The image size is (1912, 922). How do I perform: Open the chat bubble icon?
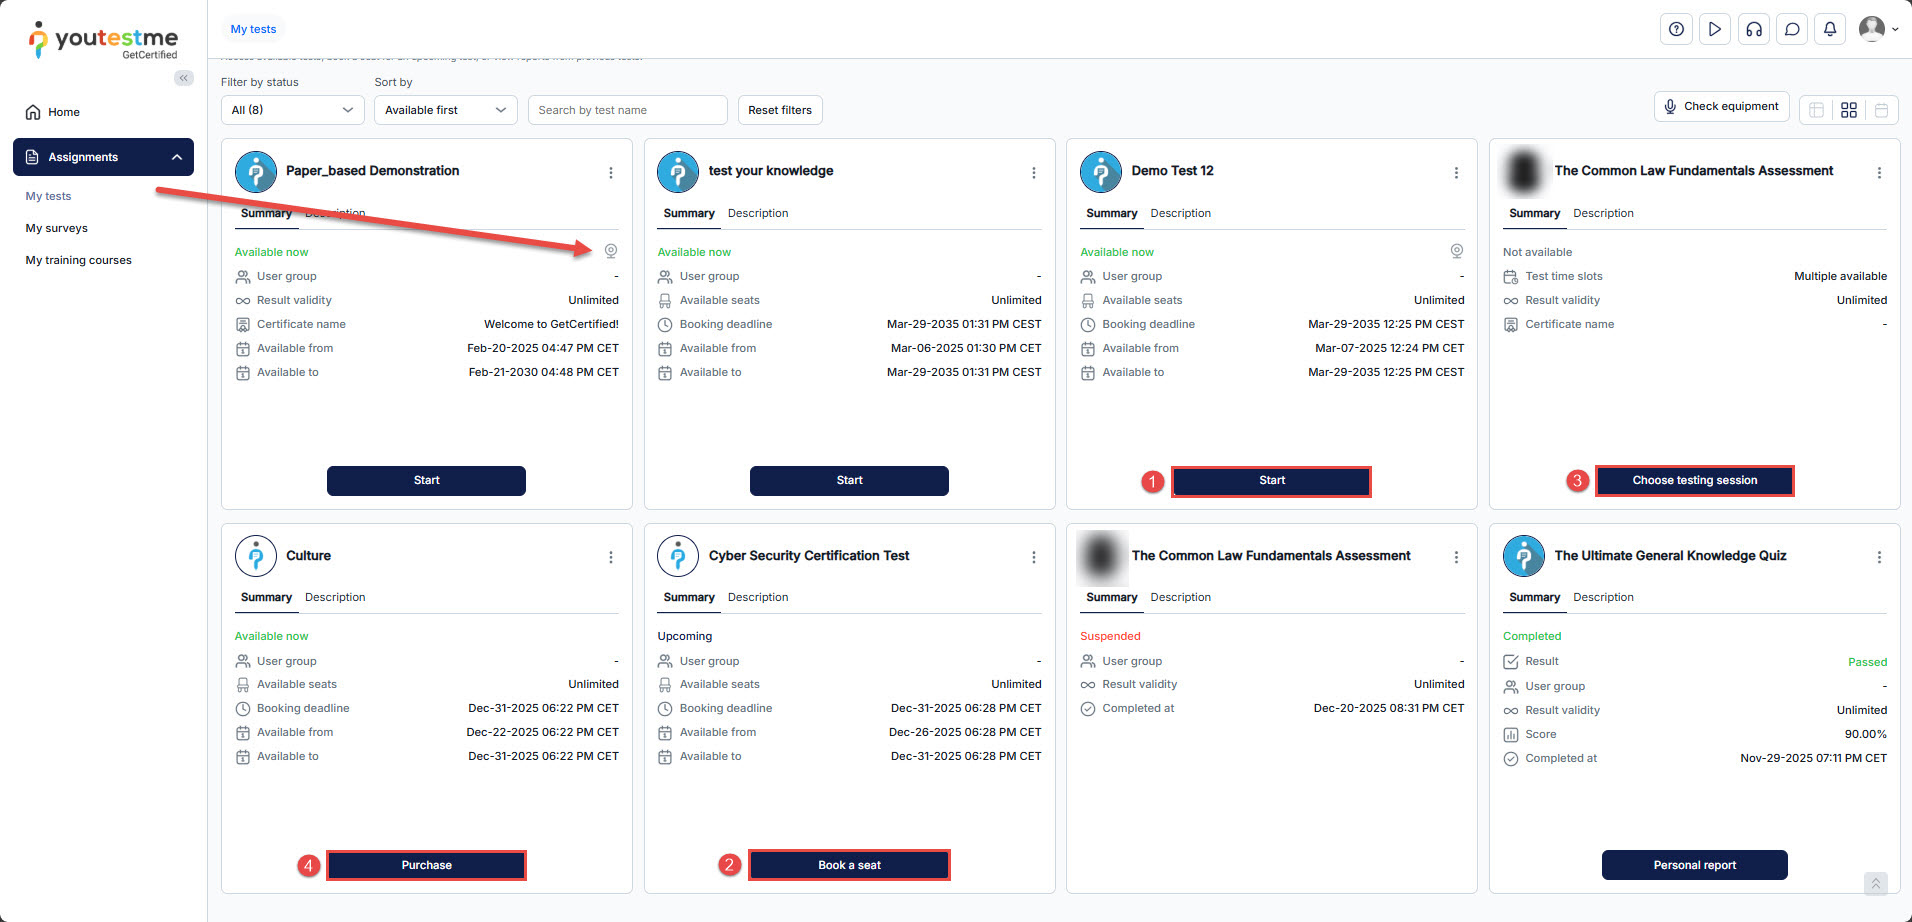1792,29
